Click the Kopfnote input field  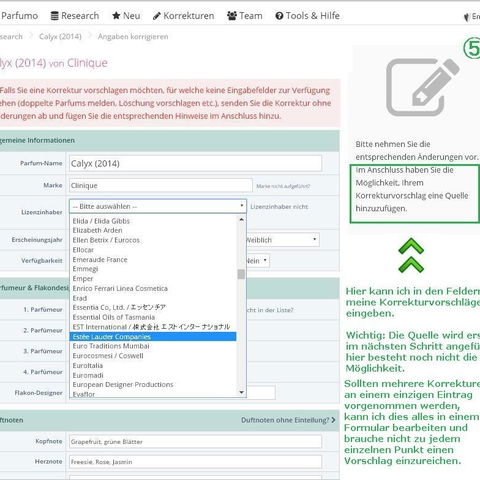click(195, 441)
